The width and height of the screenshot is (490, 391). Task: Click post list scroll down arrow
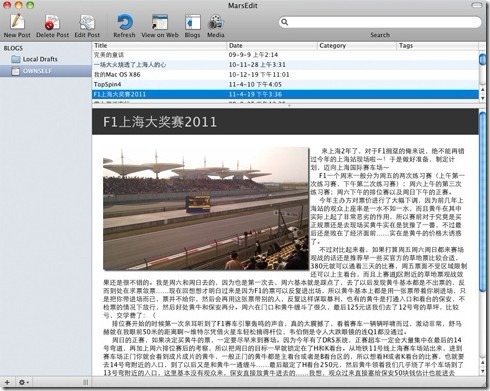click(482, 98)
